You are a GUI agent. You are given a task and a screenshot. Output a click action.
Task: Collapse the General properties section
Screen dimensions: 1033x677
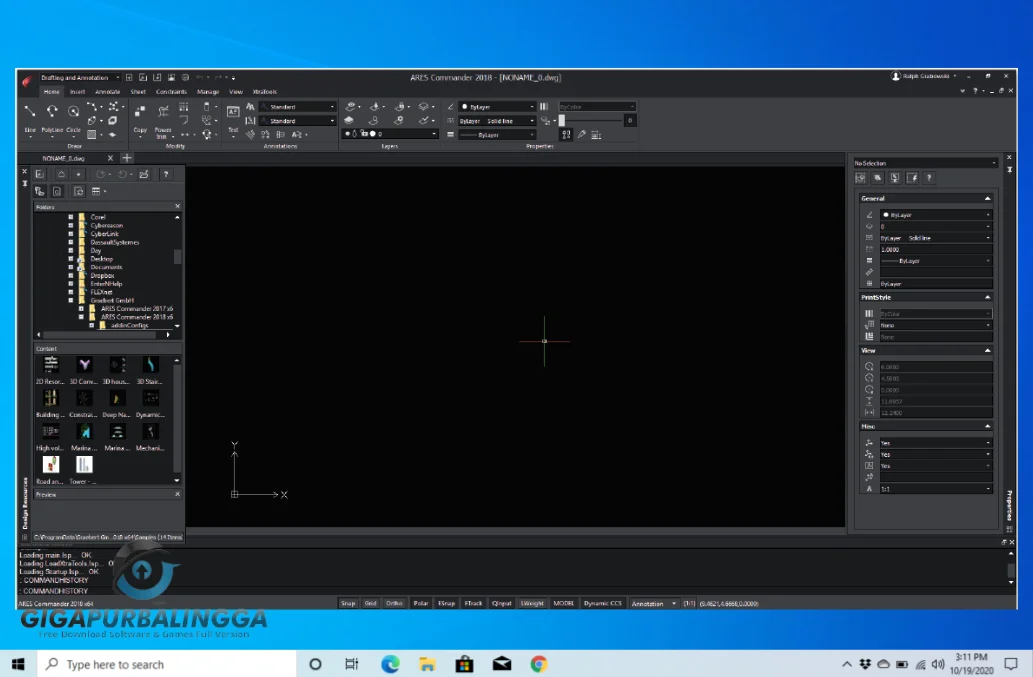[x=987, y=198]
